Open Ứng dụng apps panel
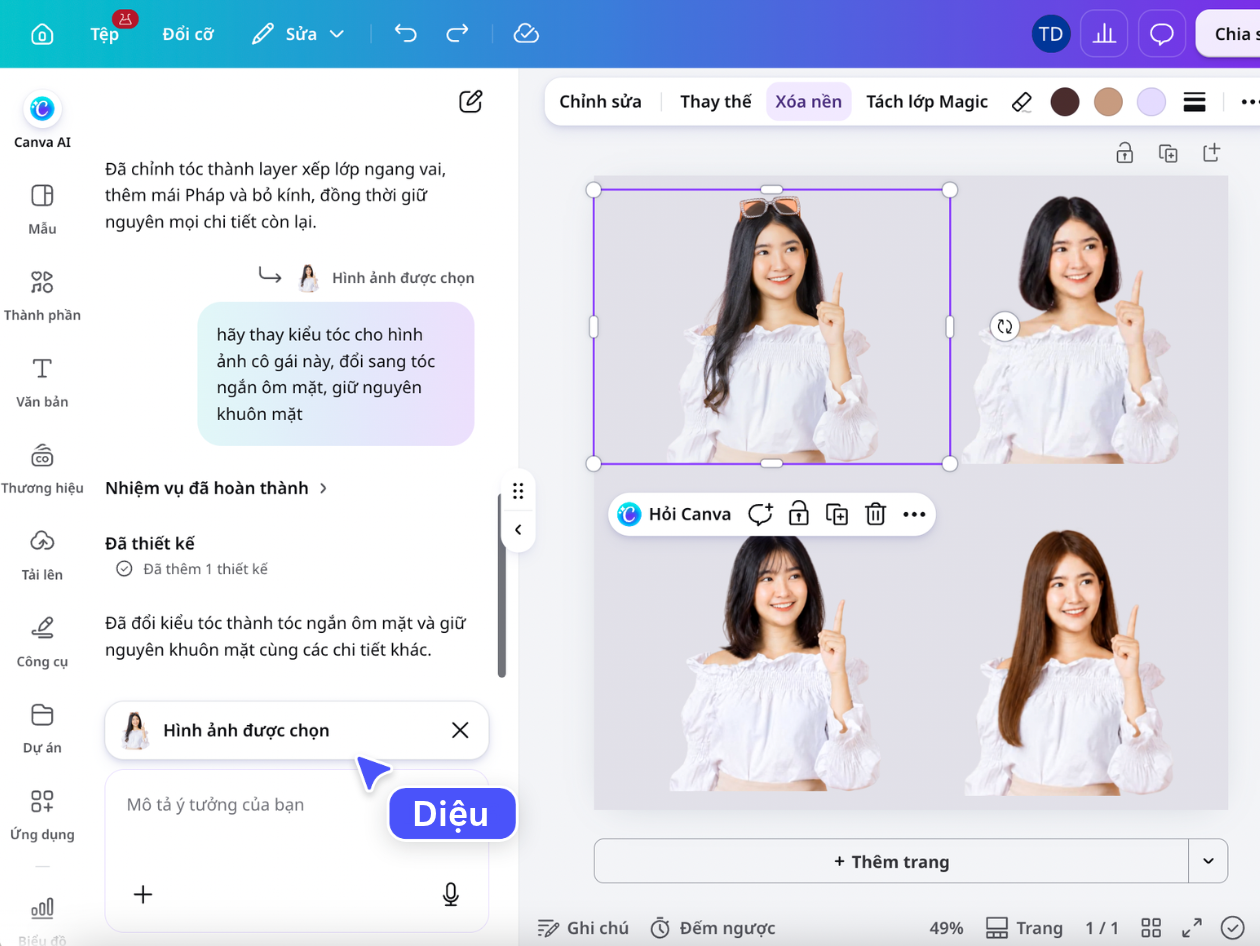 [x=42, y=814]
